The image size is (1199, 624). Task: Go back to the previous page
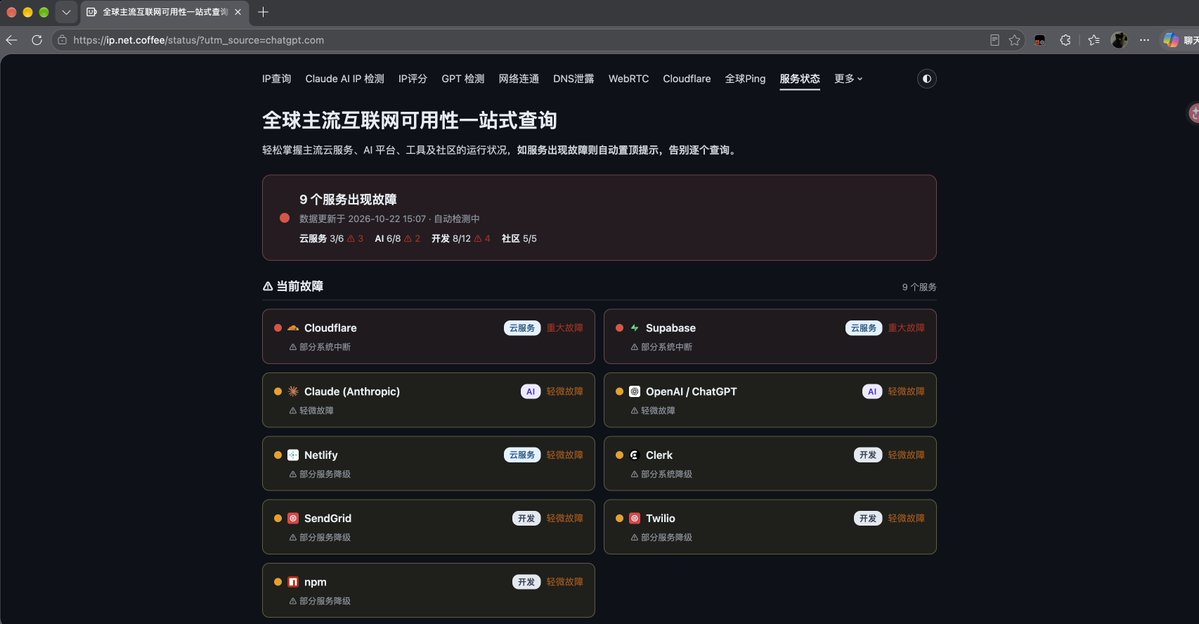pyautogui.click(x=11, y=40)
